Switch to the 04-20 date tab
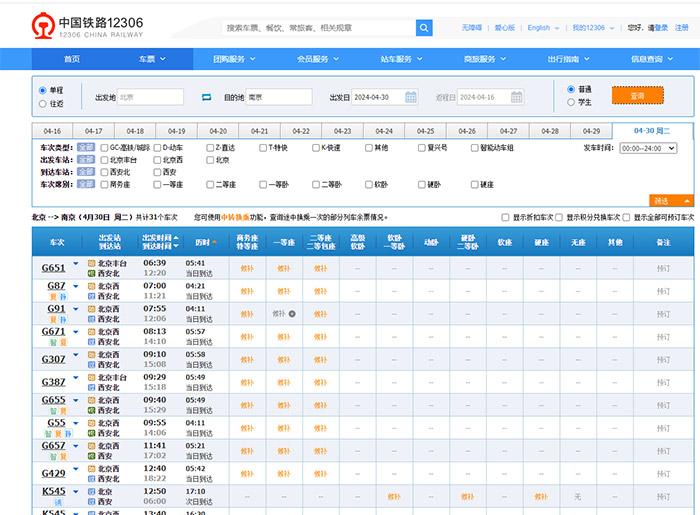Viewport: 700px width, 515px height. click(218, 131)
